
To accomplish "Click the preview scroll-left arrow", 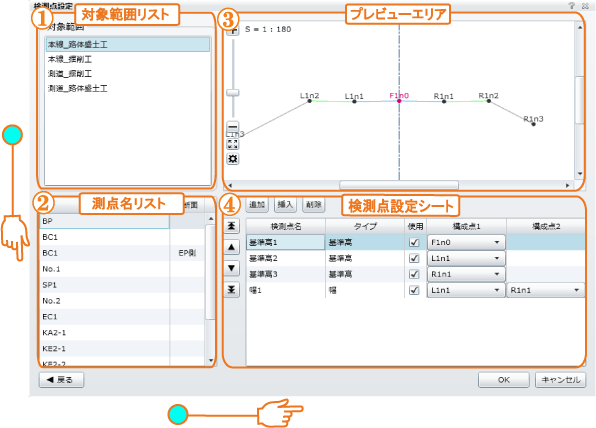I will click(x=230, y=185).
